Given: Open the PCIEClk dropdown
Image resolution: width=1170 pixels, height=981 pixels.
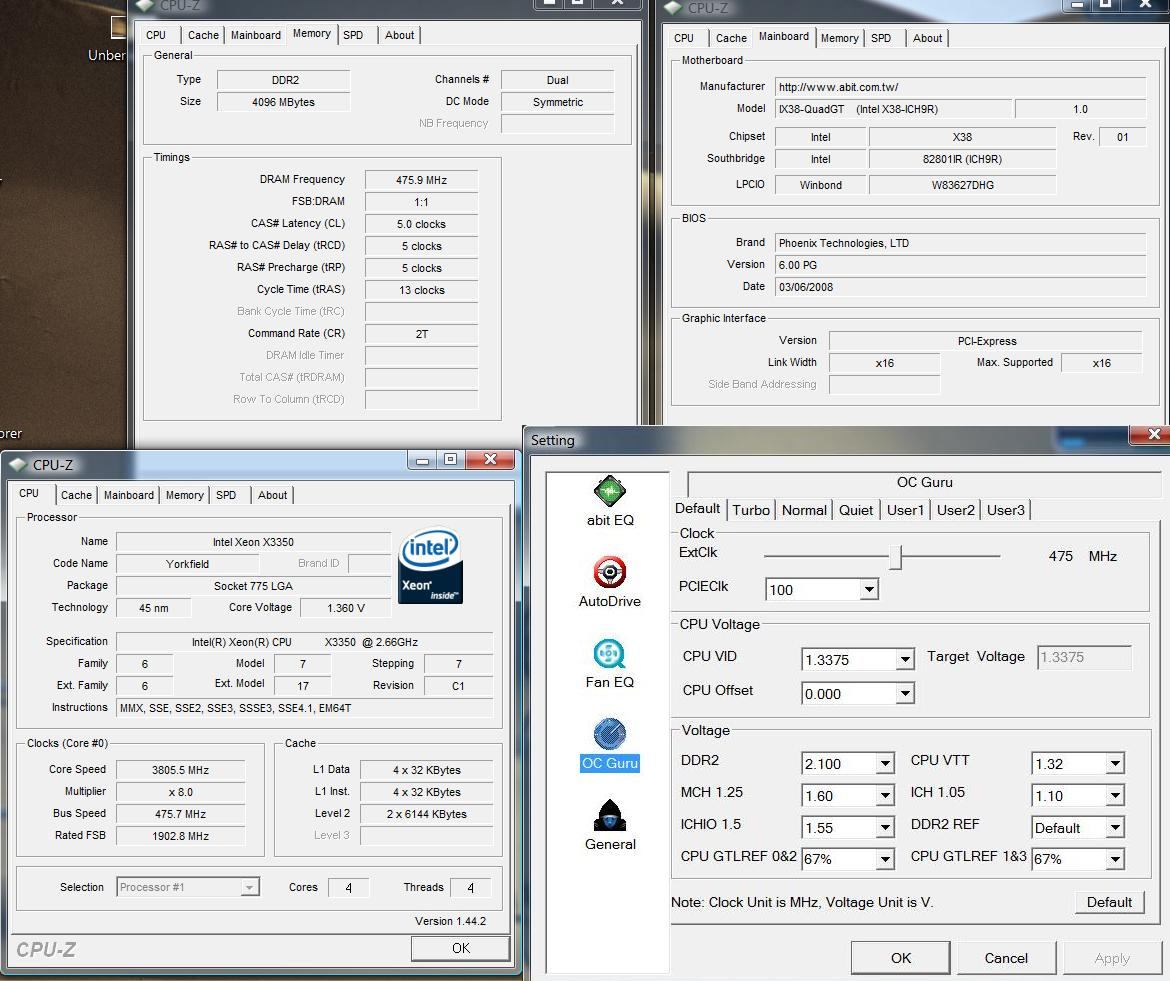Looking at the screenshot, I should (x=869, y=589).
